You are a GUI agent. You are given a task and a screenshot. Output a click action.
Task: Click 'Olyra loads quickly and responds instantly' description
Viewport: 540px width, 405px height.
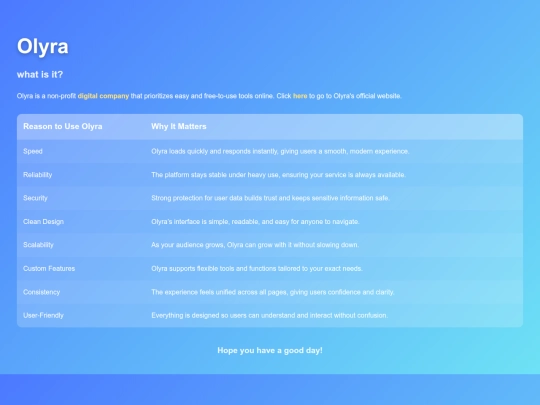click(280, 151)
